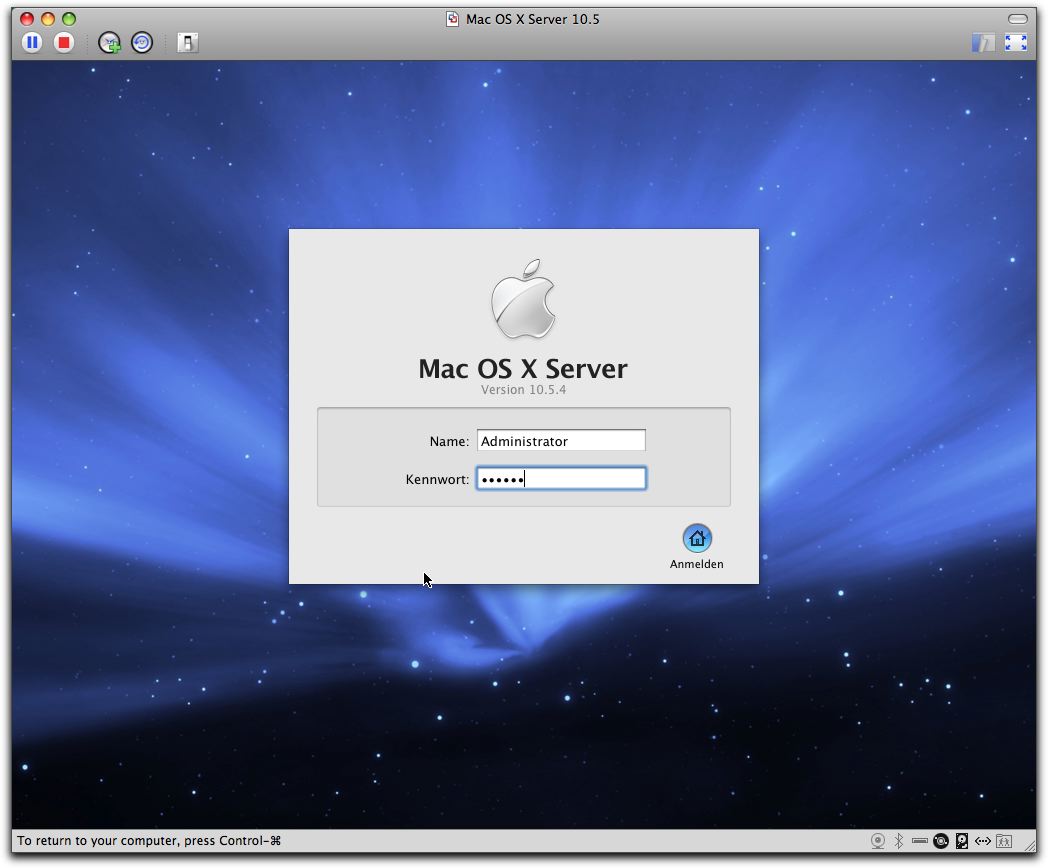Click the document proxy icon in title bar
The height and width of the screenshot is (868, 1048).
tap(452, 19)
